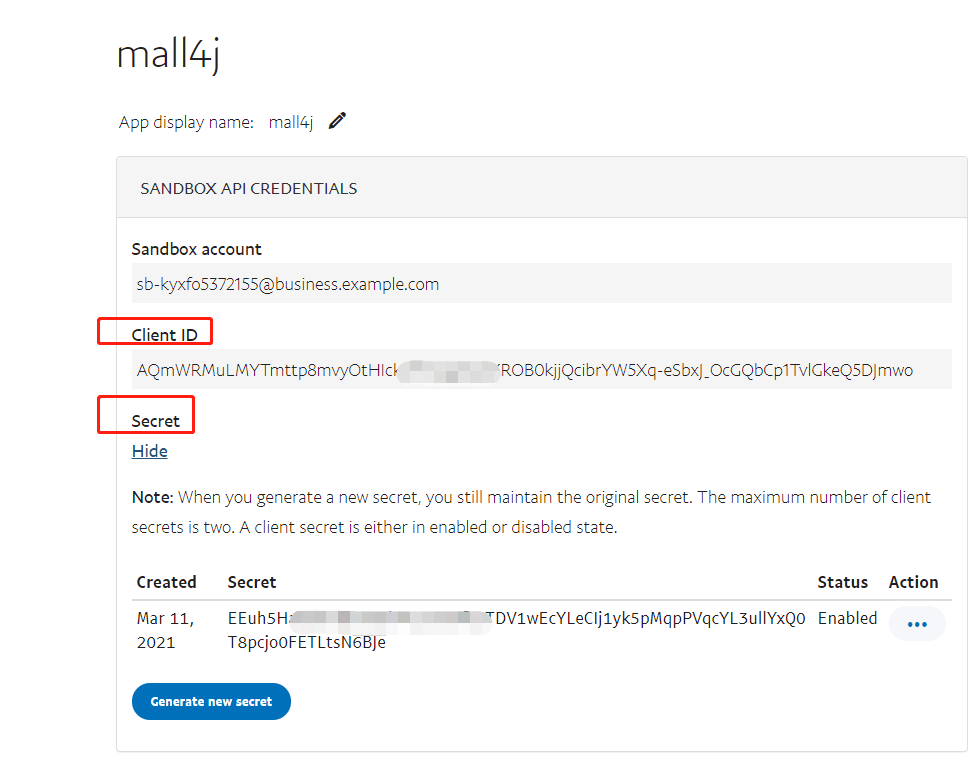Click the Enabled status text
Viewport: 970px width, 761px height.
[848, 618]
